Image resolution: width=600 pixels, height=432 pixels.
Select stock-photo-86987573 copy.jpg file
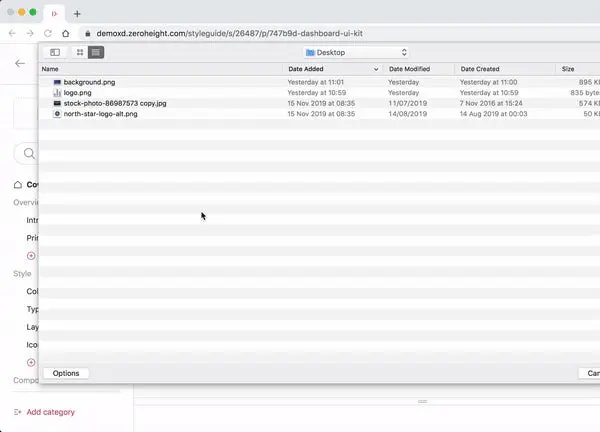(x=115, y=103)
